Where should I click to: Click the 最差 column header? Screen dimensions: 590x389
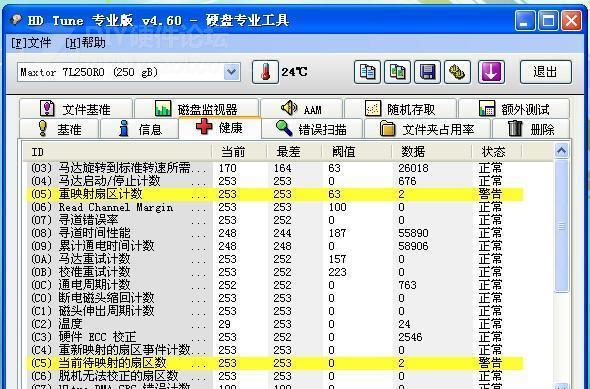pyautogui.click(x=294, y=152)
